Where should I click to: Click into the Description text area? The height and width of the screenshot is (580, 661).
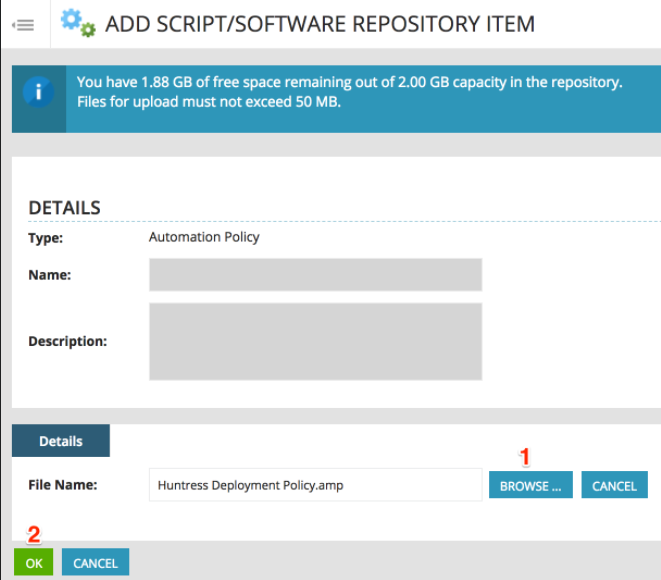click(x=315, y=341)
